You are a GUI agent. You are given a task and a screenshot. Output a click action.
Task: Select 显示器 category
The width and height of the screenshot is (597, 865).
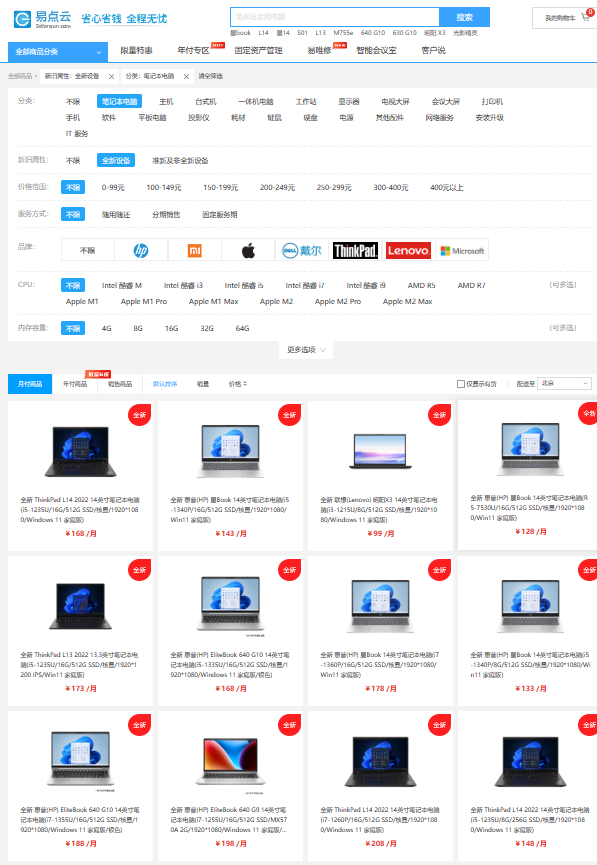pyautogui.click(x=349, y=102)
